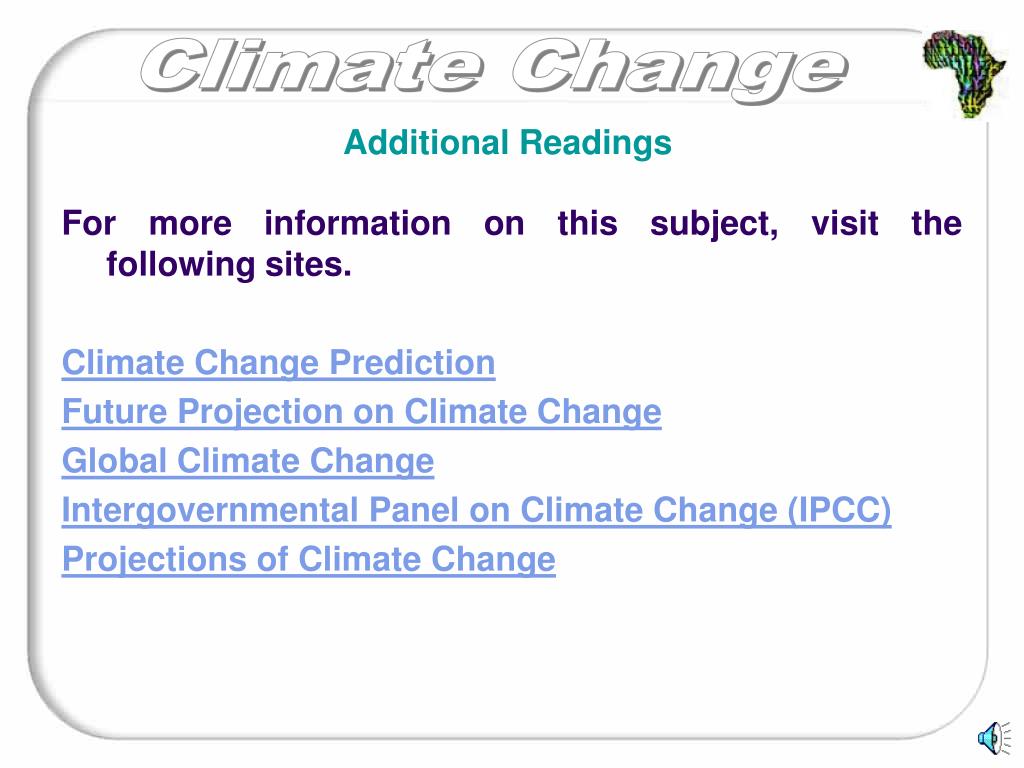
Task: Click the 'following sites.' text line
Action: coord(229,264)
